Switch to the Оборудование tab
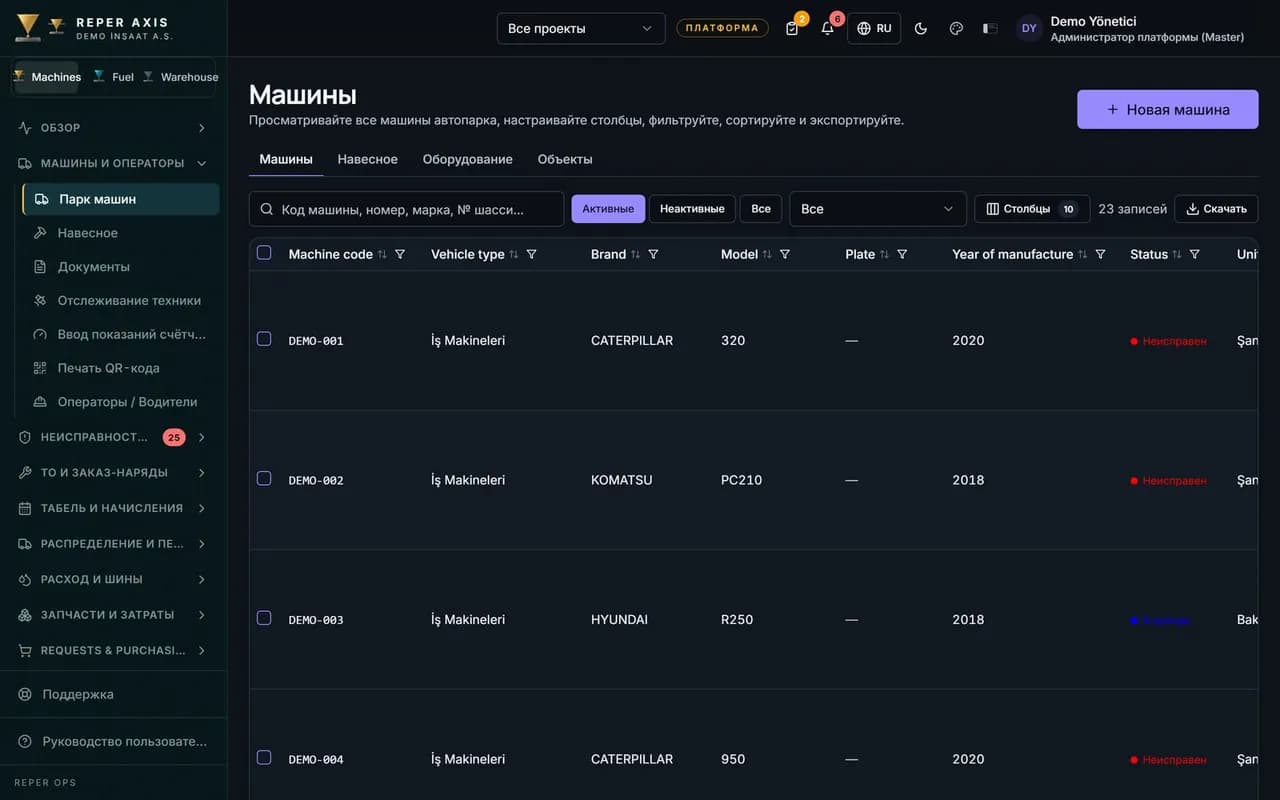Viewport: 1280px width, 800px height. pyautogui.click(x=467, y=159)
